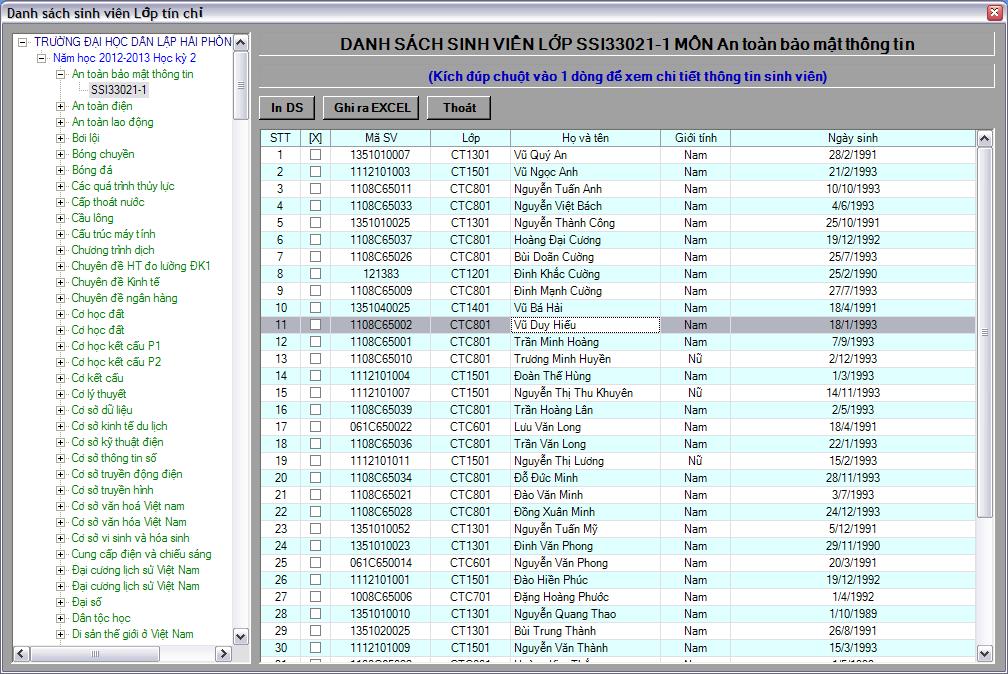Click the student table vertical scrollbar thumb

[984, 332]
